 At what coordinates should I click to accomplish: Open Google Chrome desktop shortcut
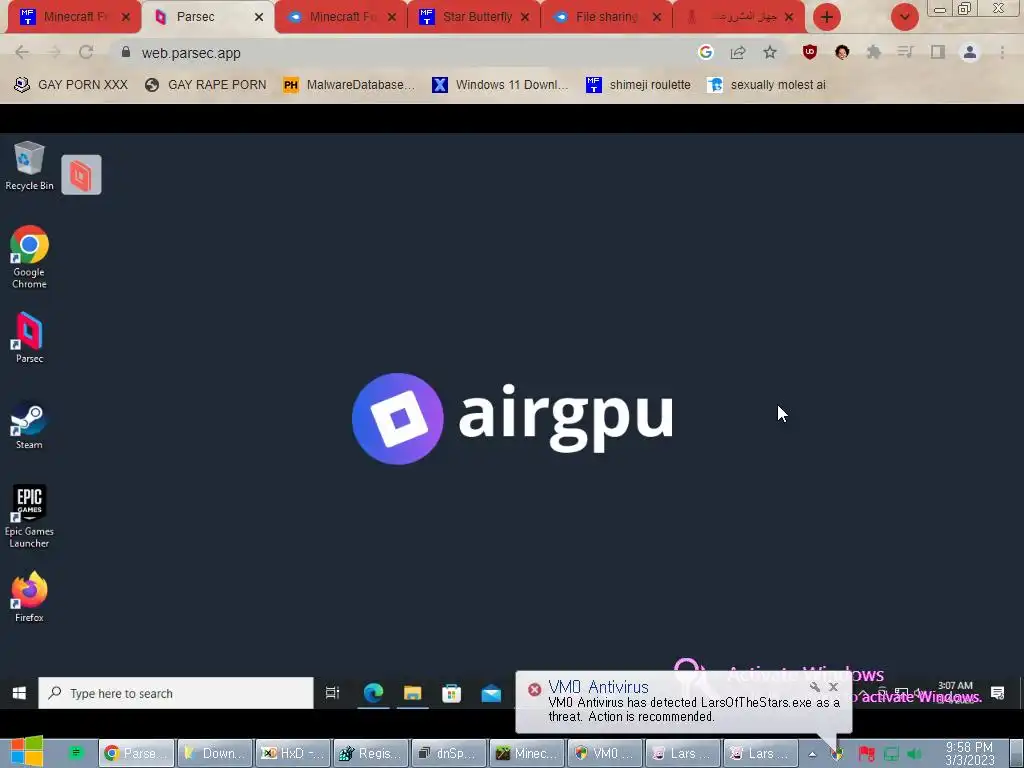pos(29,257)
